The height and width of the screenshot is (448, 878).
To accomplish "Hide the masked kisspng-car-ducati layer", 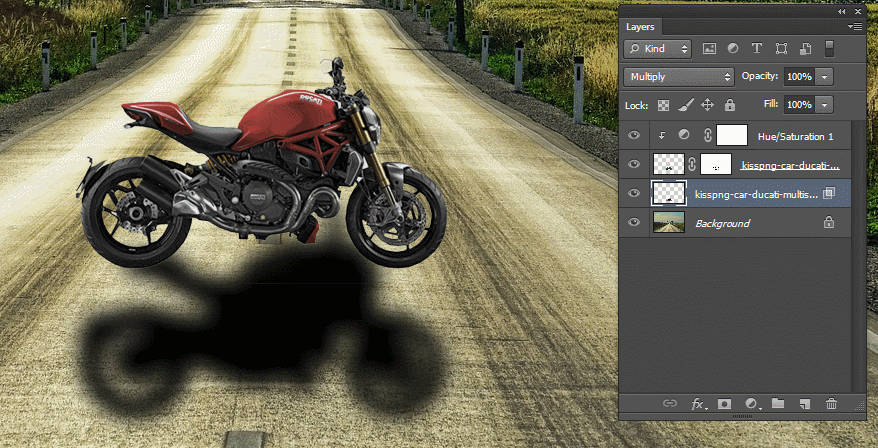I will tap(634, 164).
